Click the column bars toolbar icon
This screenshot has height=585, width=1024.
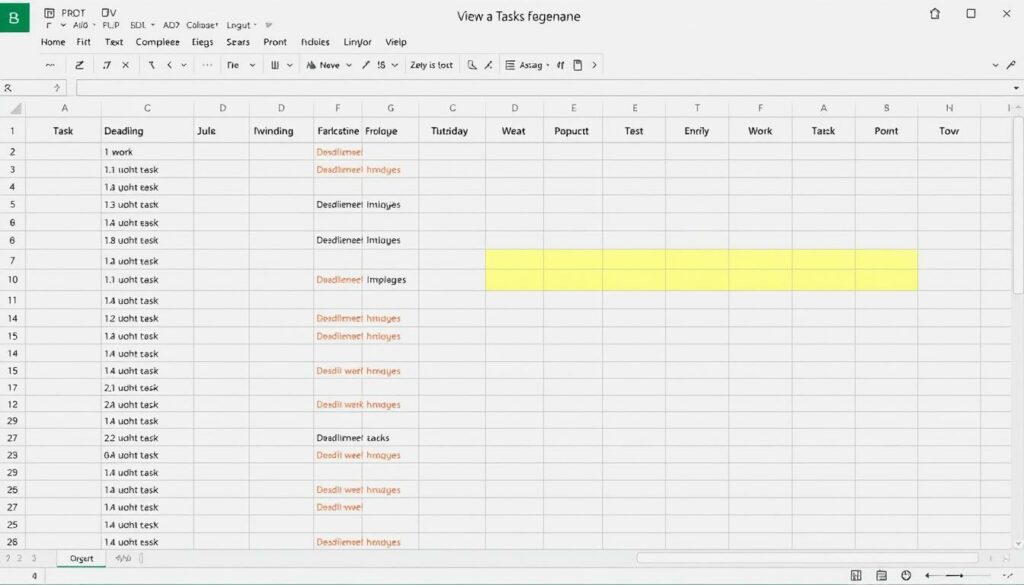pos(275,65)
